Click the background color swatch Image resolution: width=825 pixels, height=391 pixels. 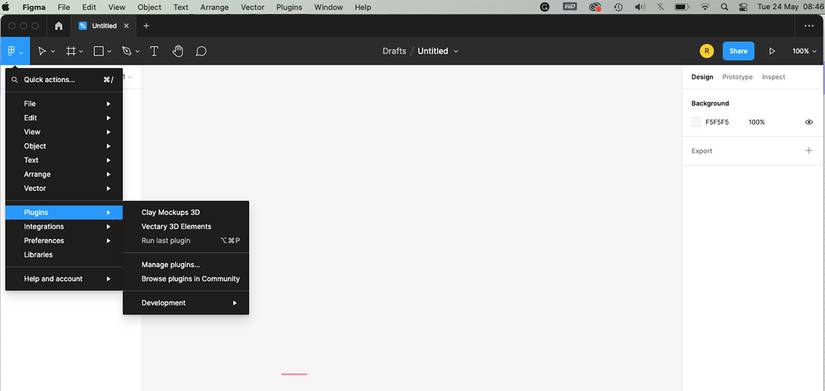[x=696, y=122]
